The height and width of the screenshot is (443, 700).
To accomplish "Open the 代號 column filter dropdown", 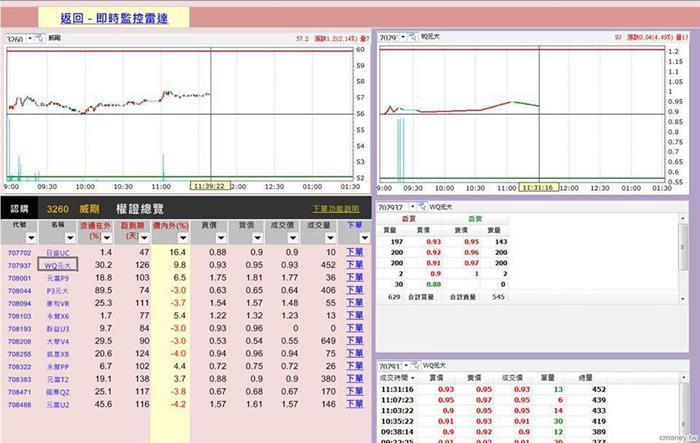I will (x=31, y=238).
